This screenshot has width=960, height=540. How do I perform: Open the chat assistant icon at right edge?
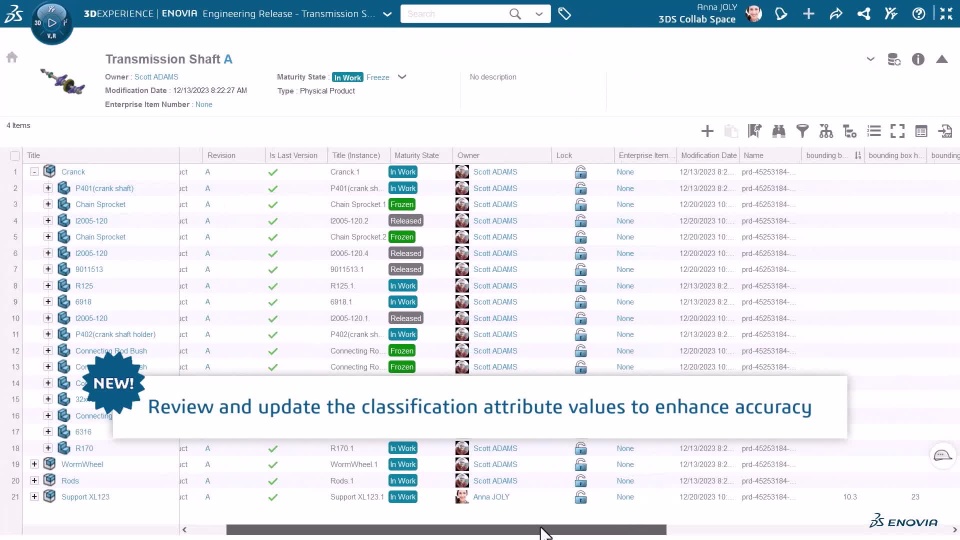click(942, 456)
